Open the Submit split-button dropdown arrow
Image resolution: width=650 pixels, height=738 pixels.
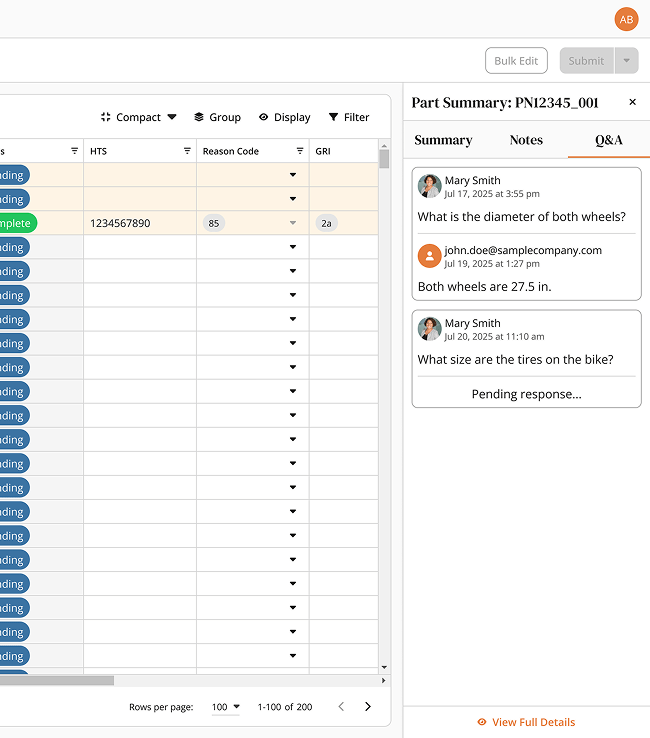(x=626, y=60)
